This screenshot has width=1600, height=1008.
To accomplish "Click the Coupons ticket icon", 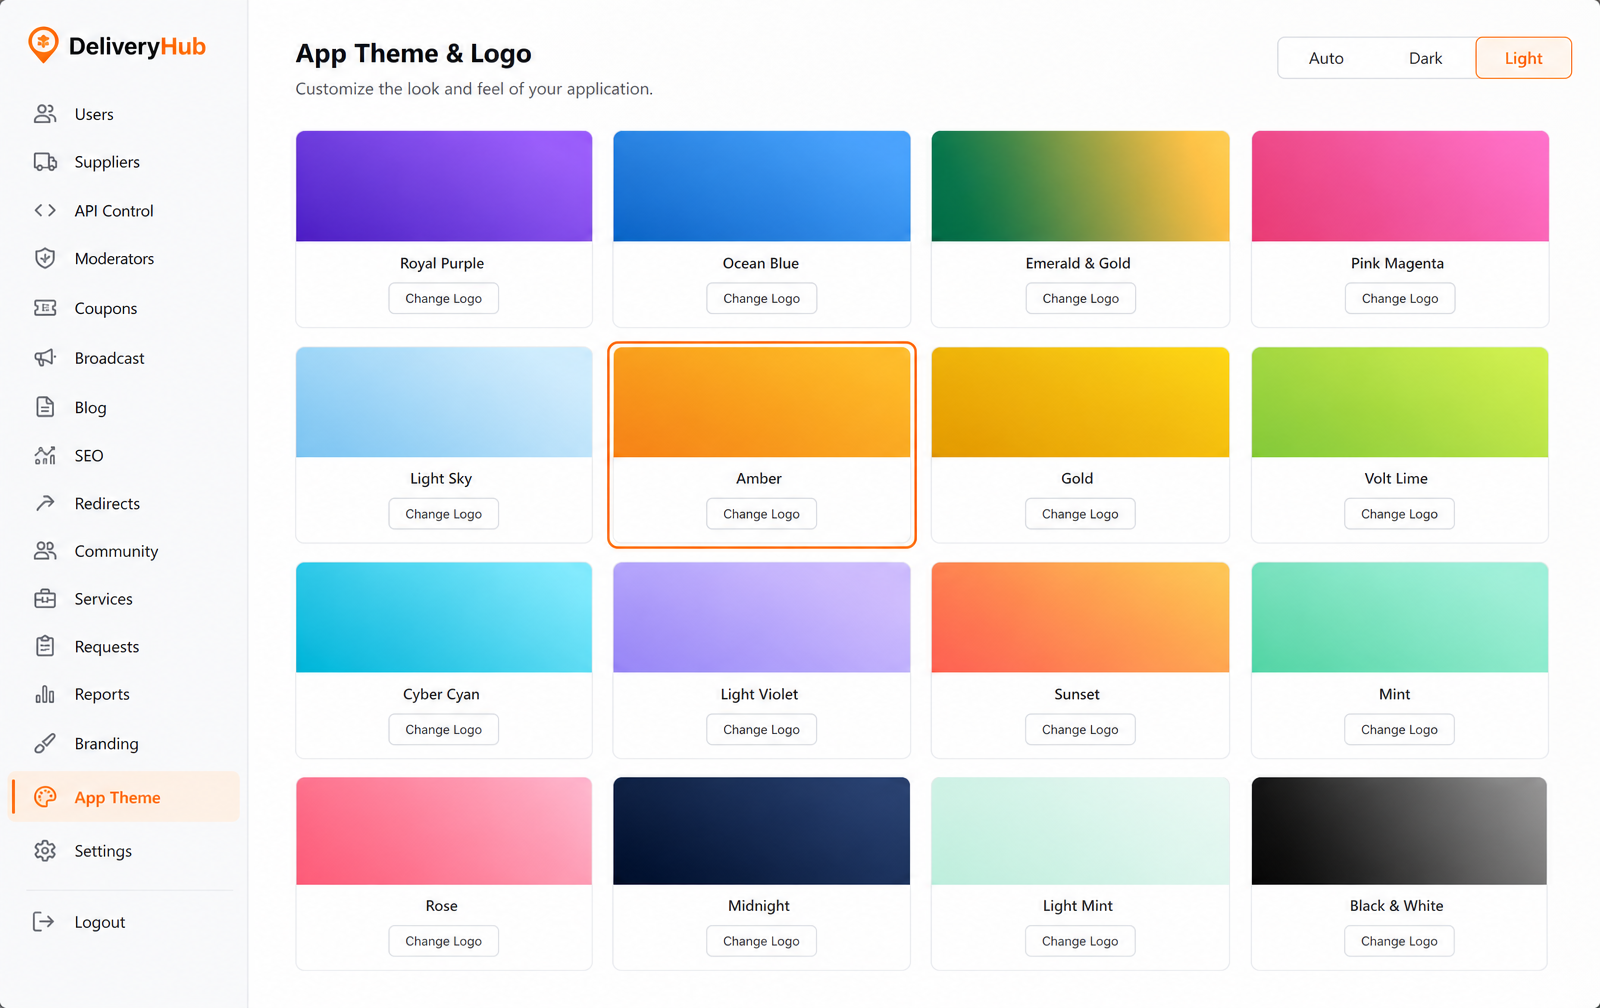I will pos(45,308).
